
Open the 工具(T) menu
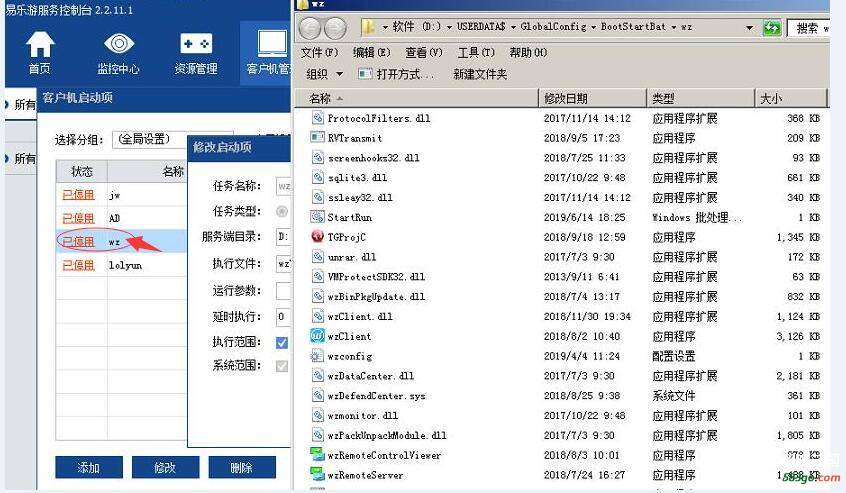(x=476, y=52)
